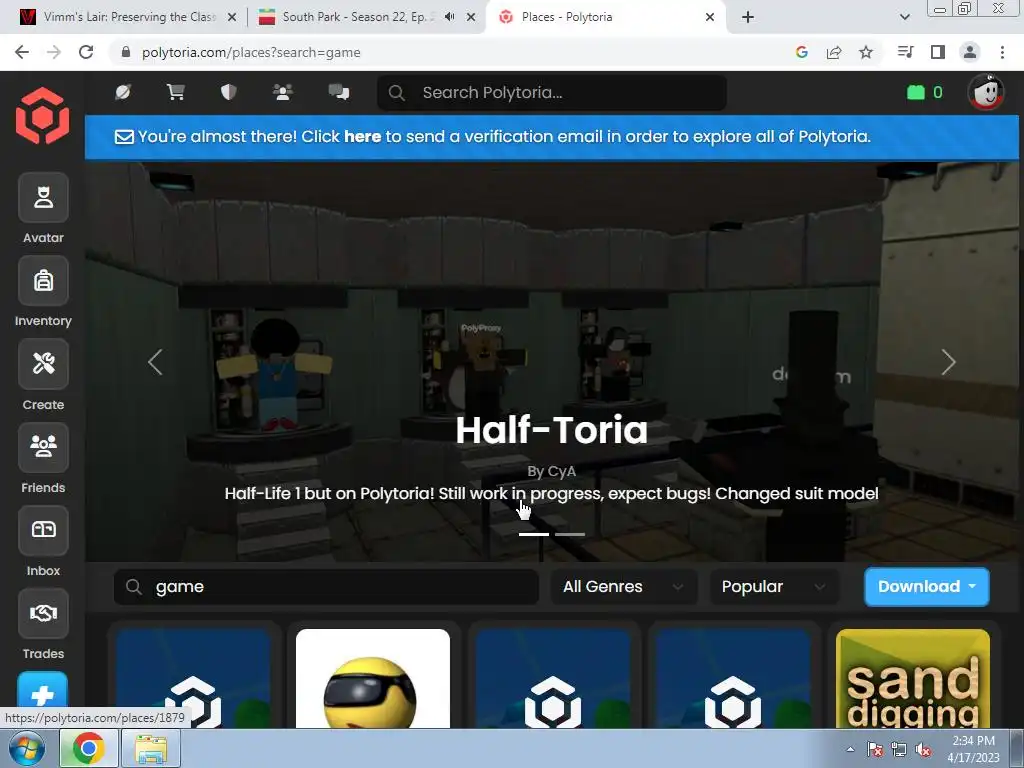Click the network status tray icon
The image size is (1024, 768).
tap(899, 749)
